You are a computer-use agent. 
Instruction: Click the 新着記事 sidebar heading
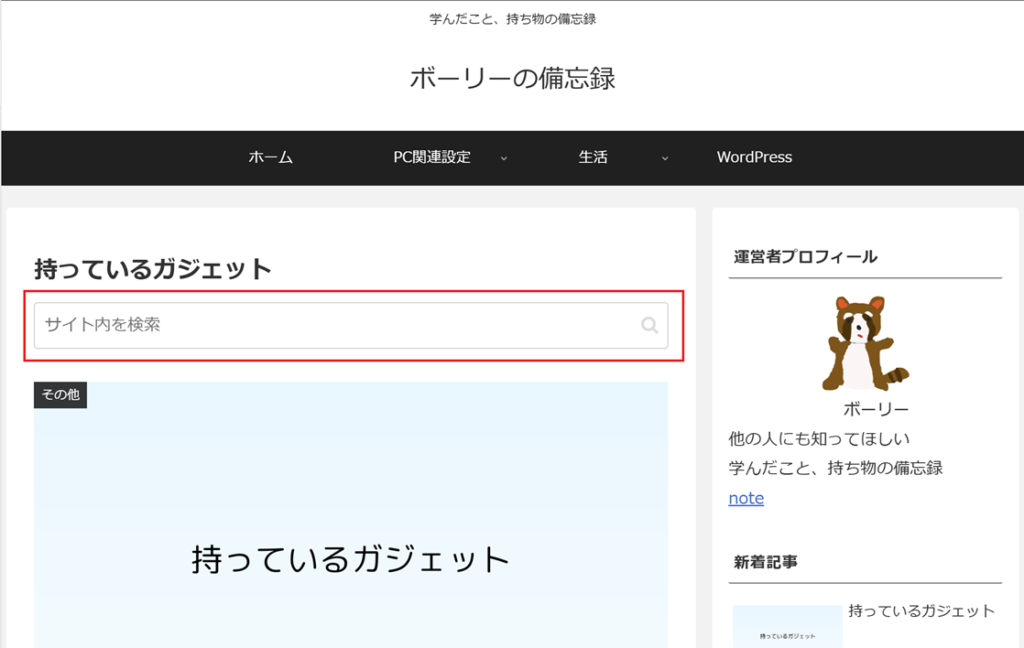[x=765, y=562]
